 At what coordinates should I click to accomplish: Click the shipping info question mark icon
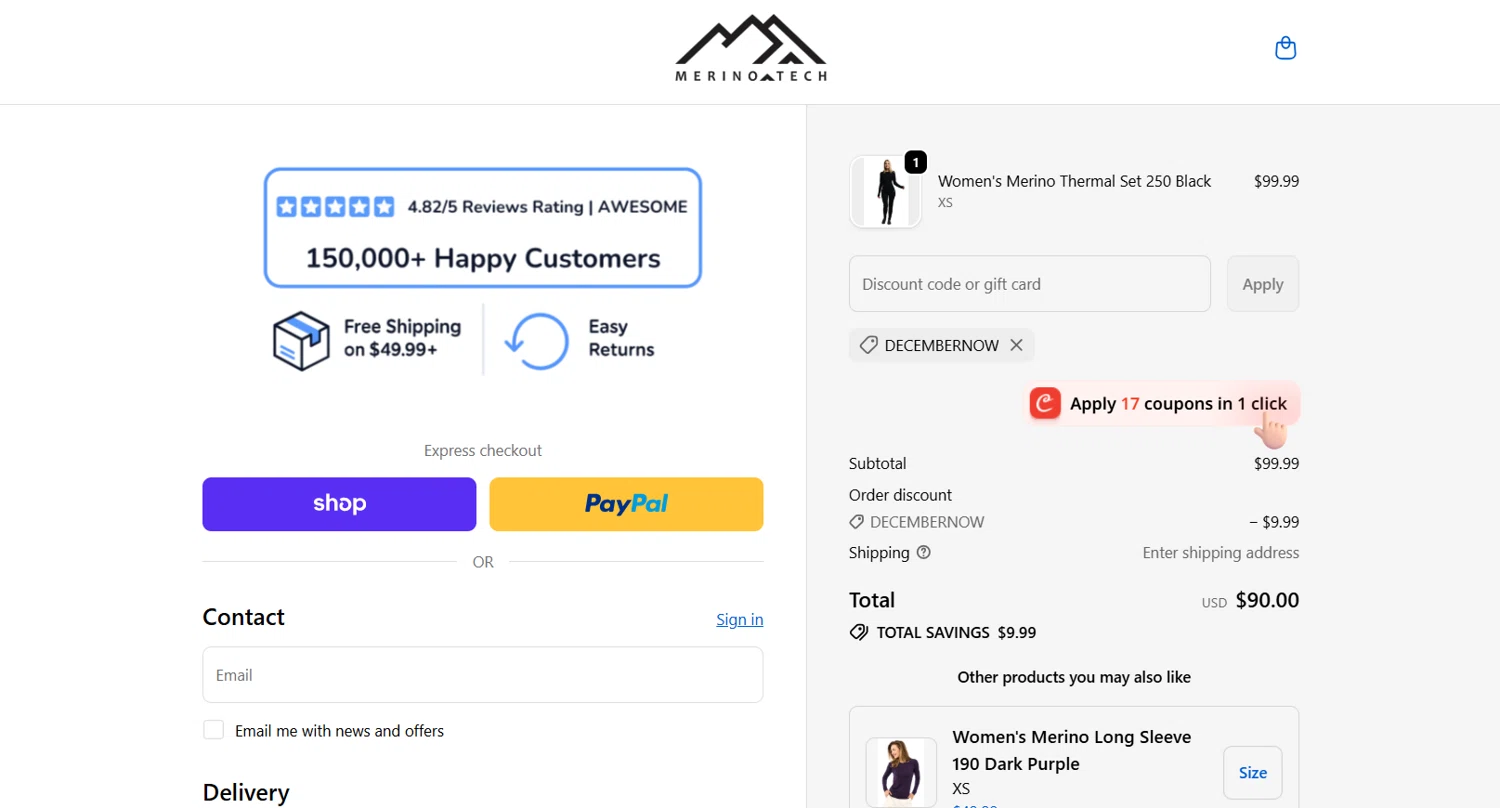[923, 552]
